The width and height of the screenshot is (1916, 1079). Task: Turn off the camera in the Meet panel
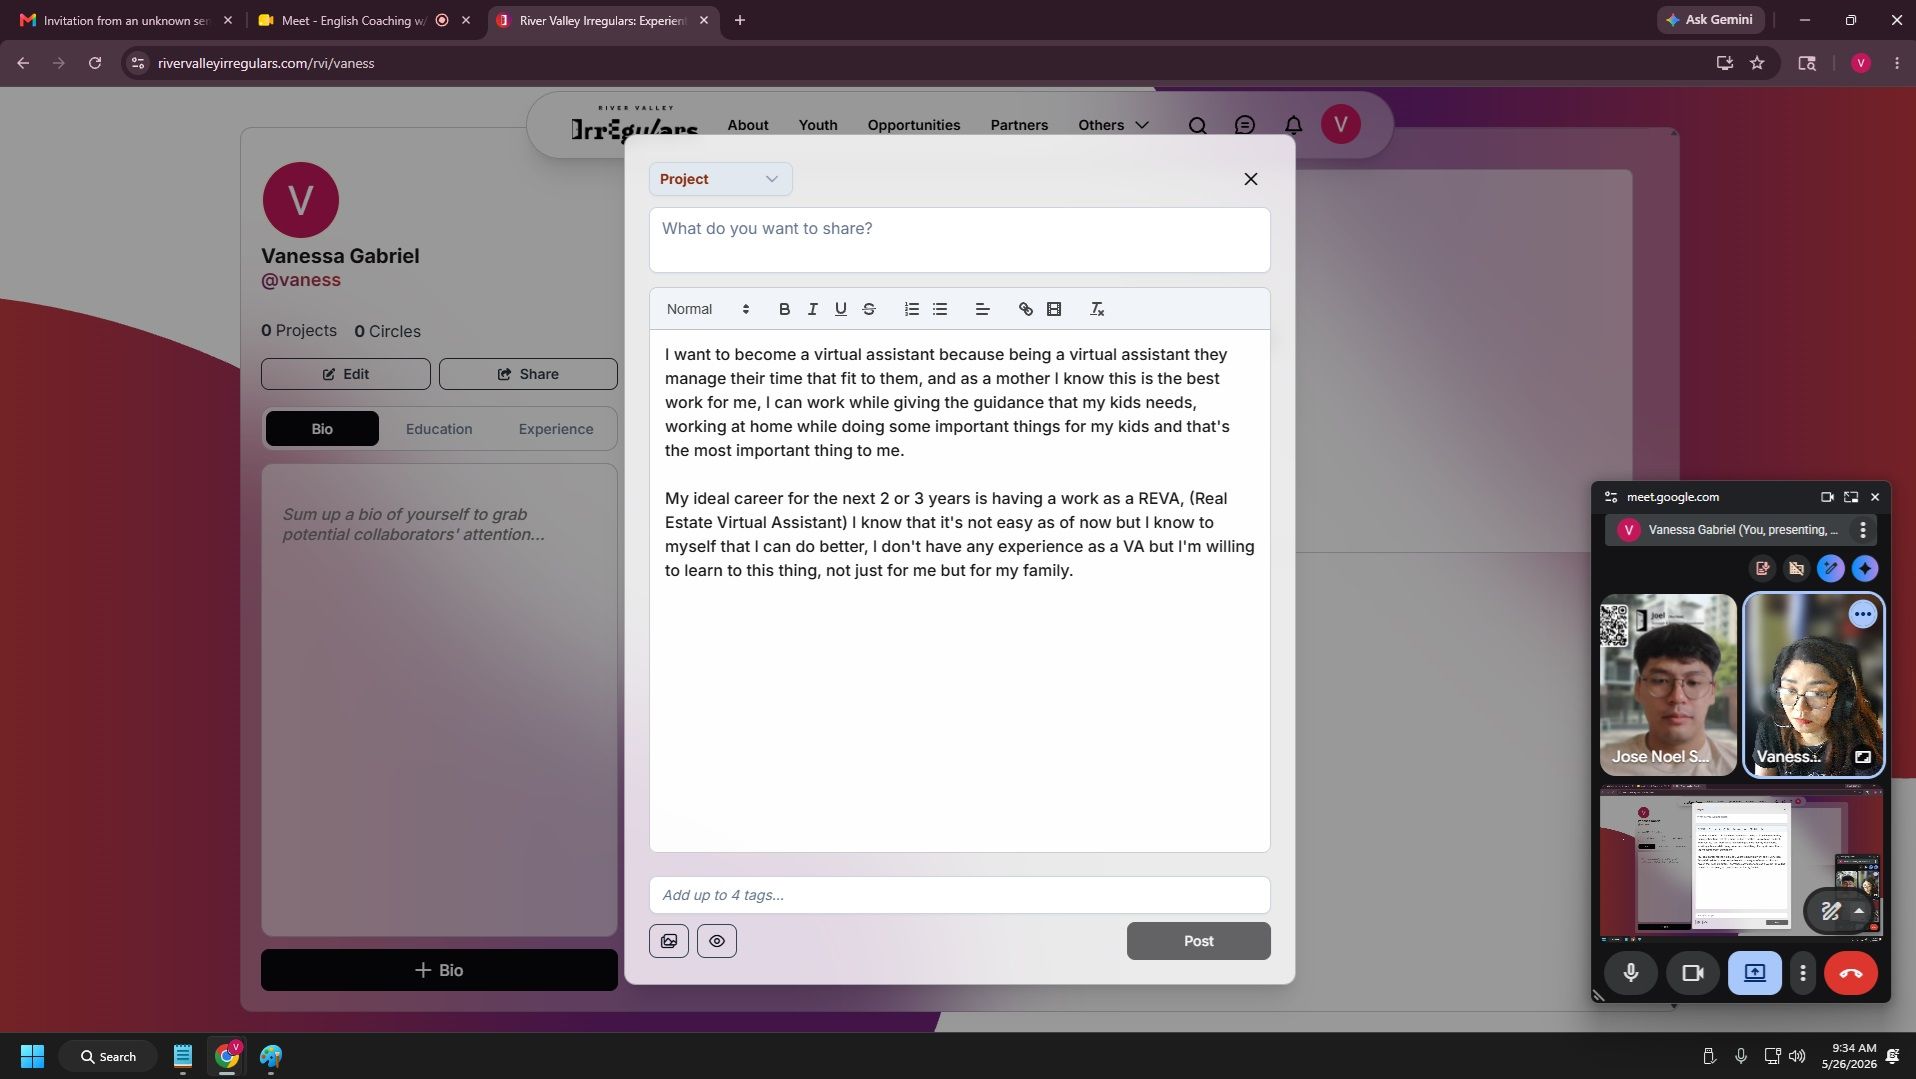(1692, 973)
